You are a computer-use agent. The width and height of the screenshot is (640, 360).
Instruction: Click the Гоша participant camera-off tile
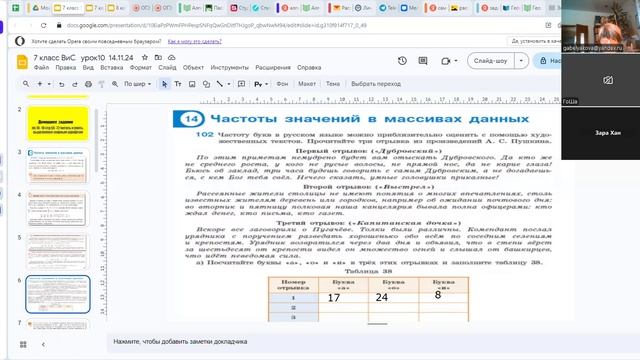coord(600,80)
